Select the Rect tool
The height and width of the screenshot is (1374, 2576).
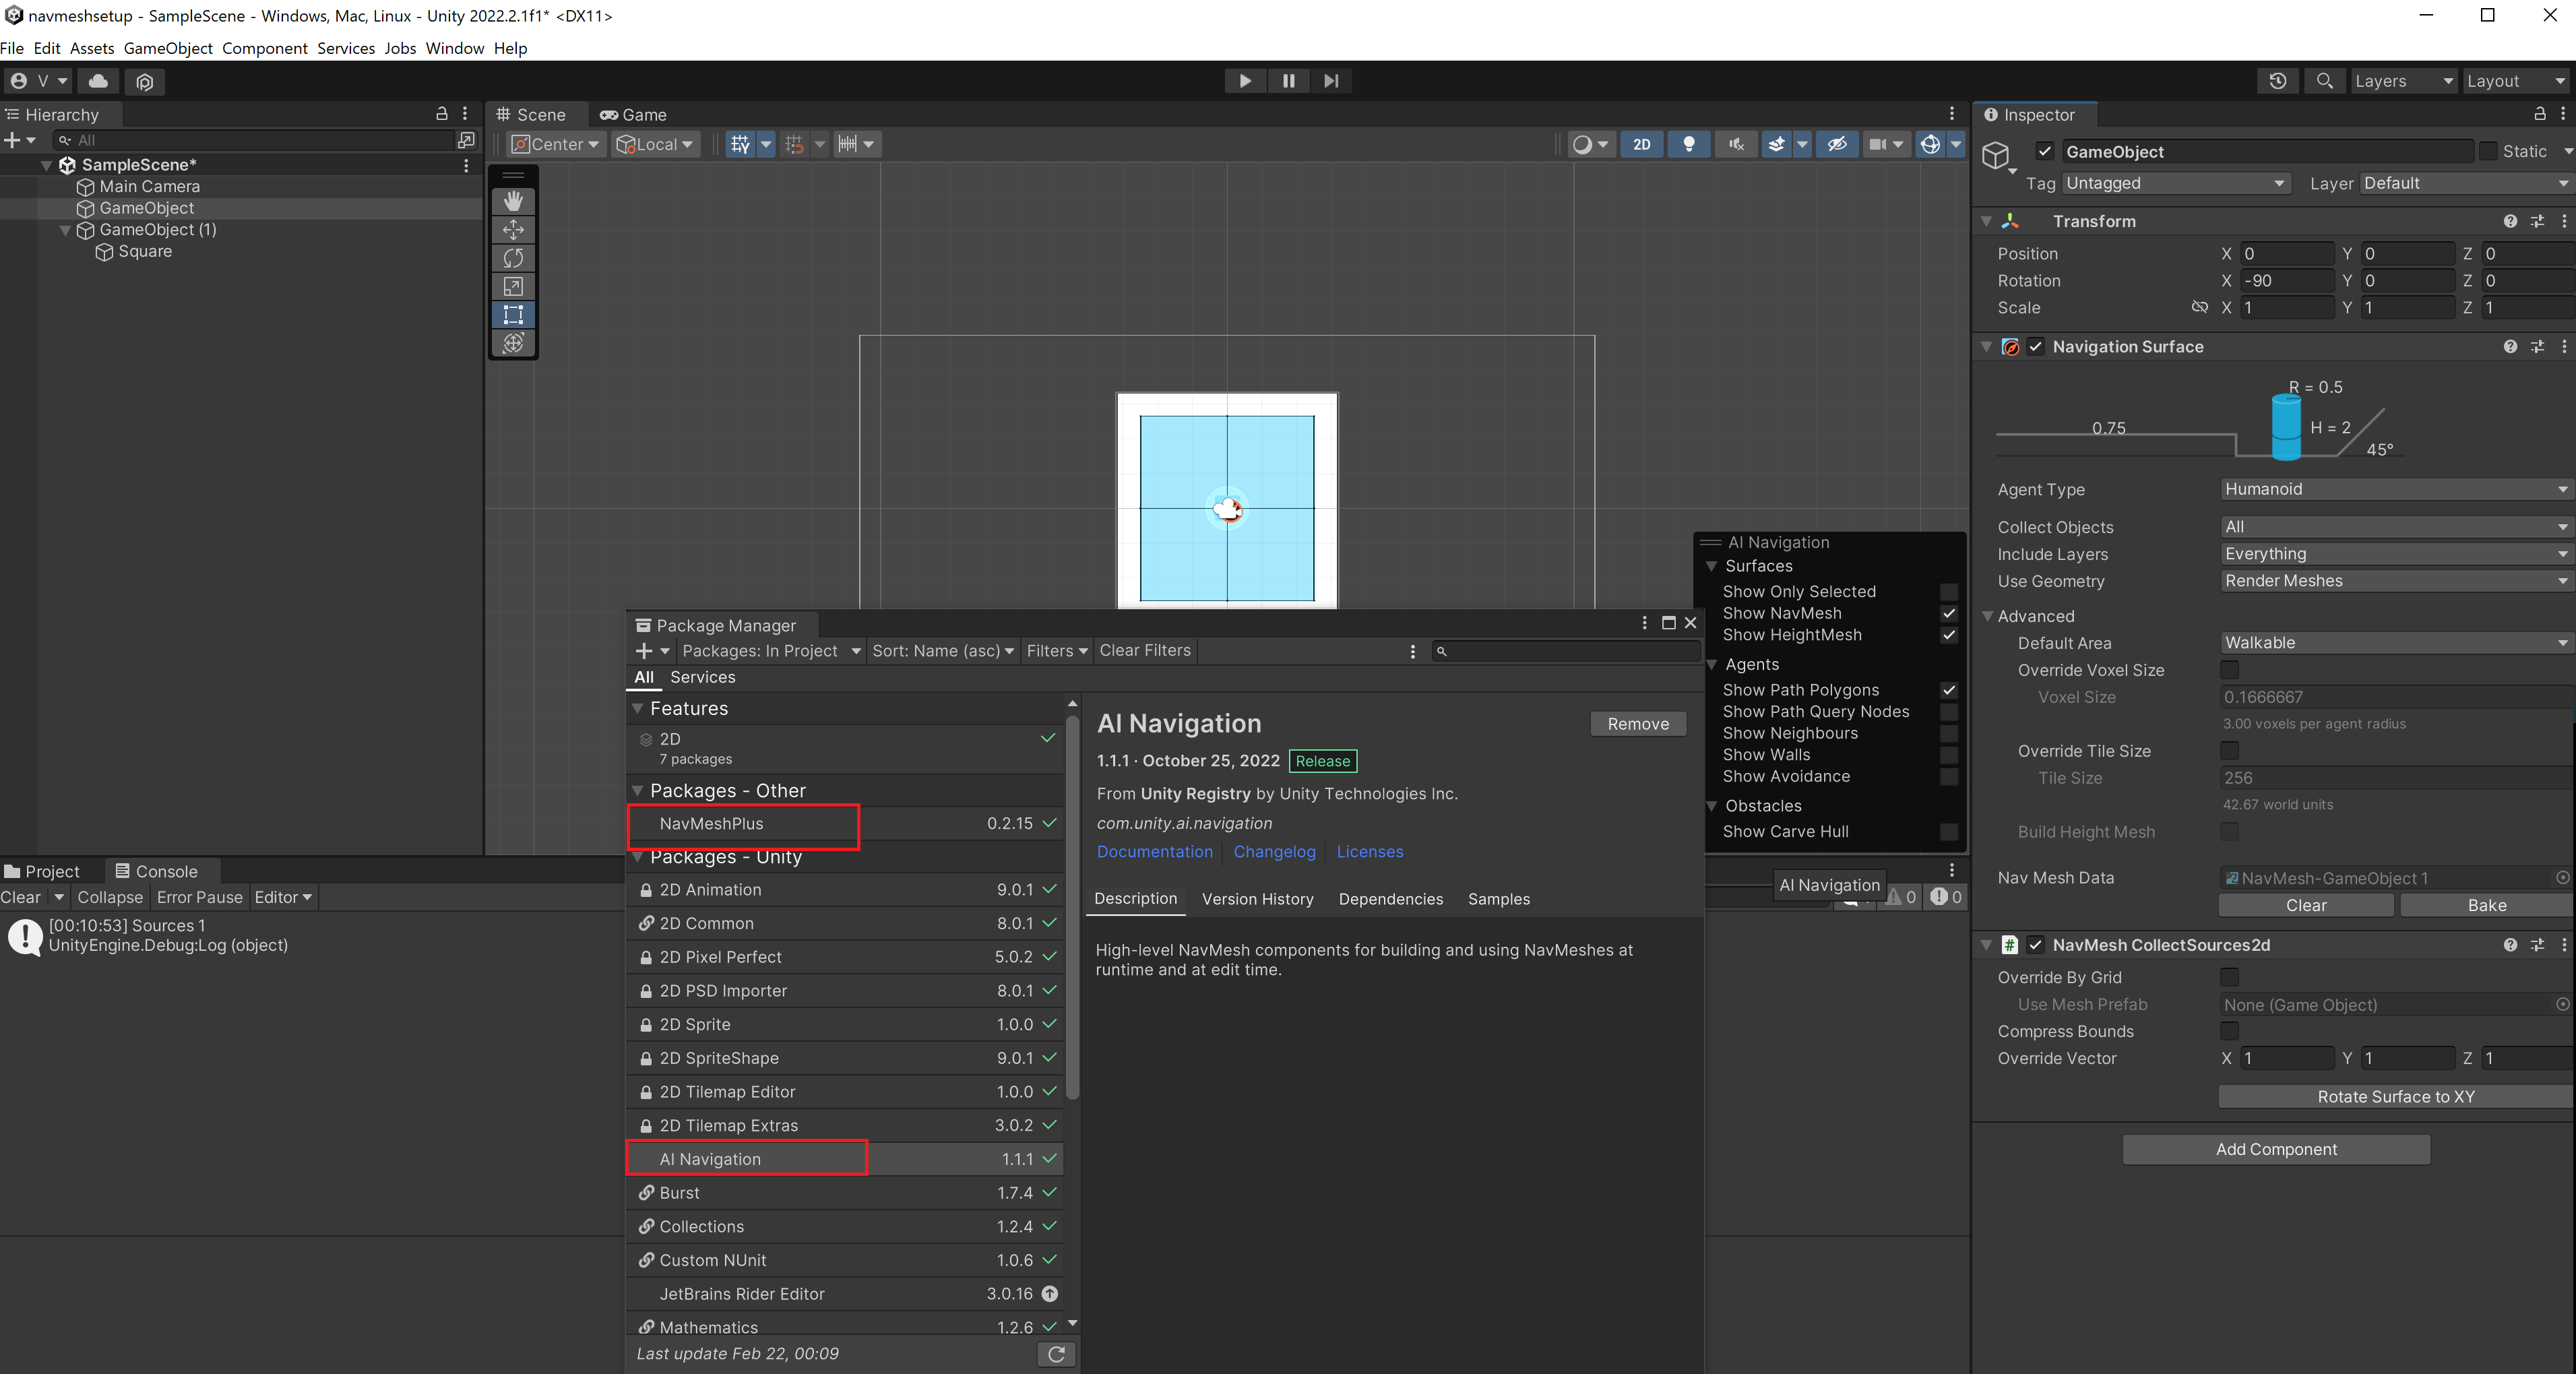513,314
